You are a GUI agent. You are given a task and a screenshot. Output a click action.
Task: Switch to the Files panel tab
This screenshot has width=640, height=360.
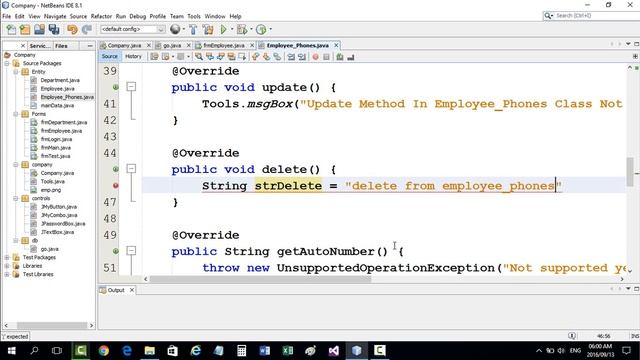(62, 46)
